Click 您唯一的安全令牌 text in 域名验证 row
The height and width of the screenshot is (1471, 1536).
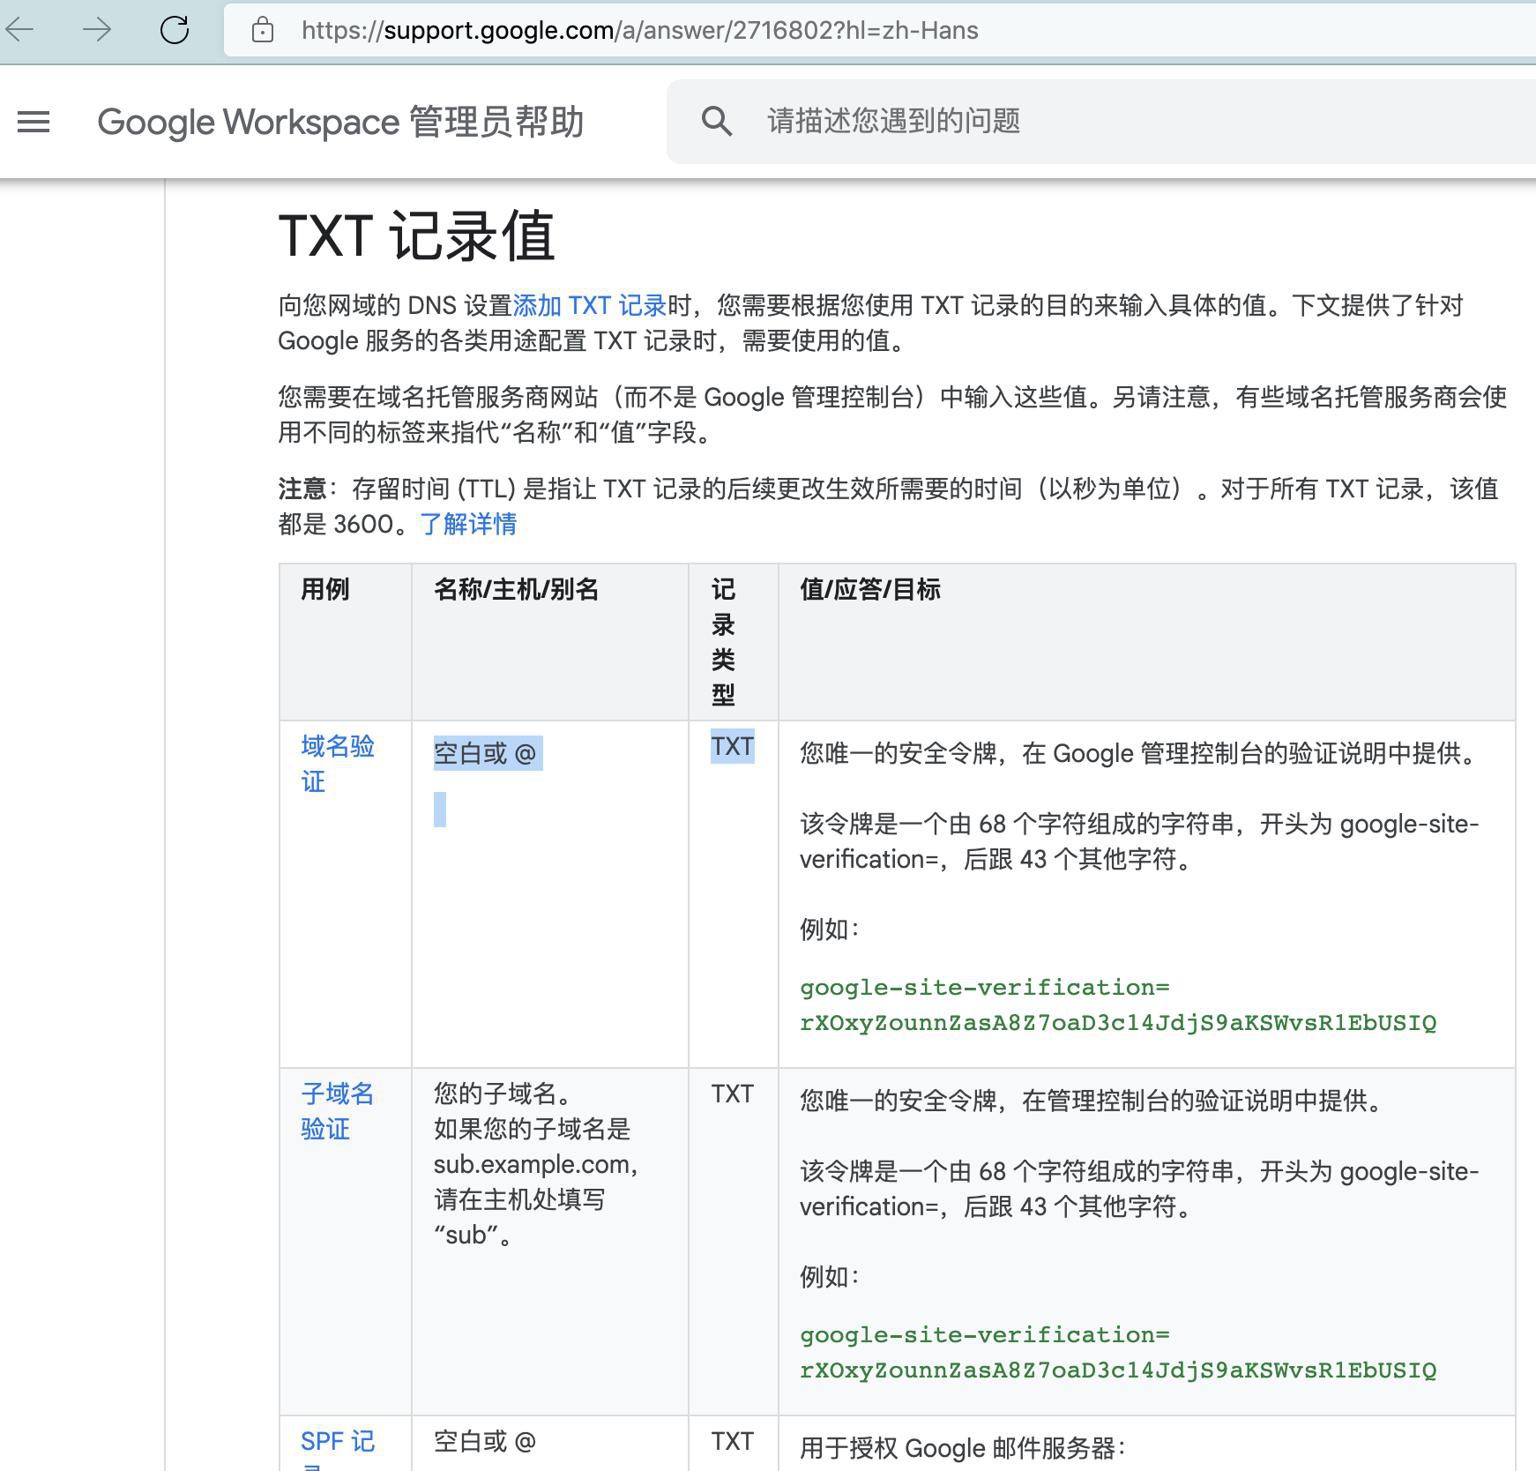[x=1141, y=753]
